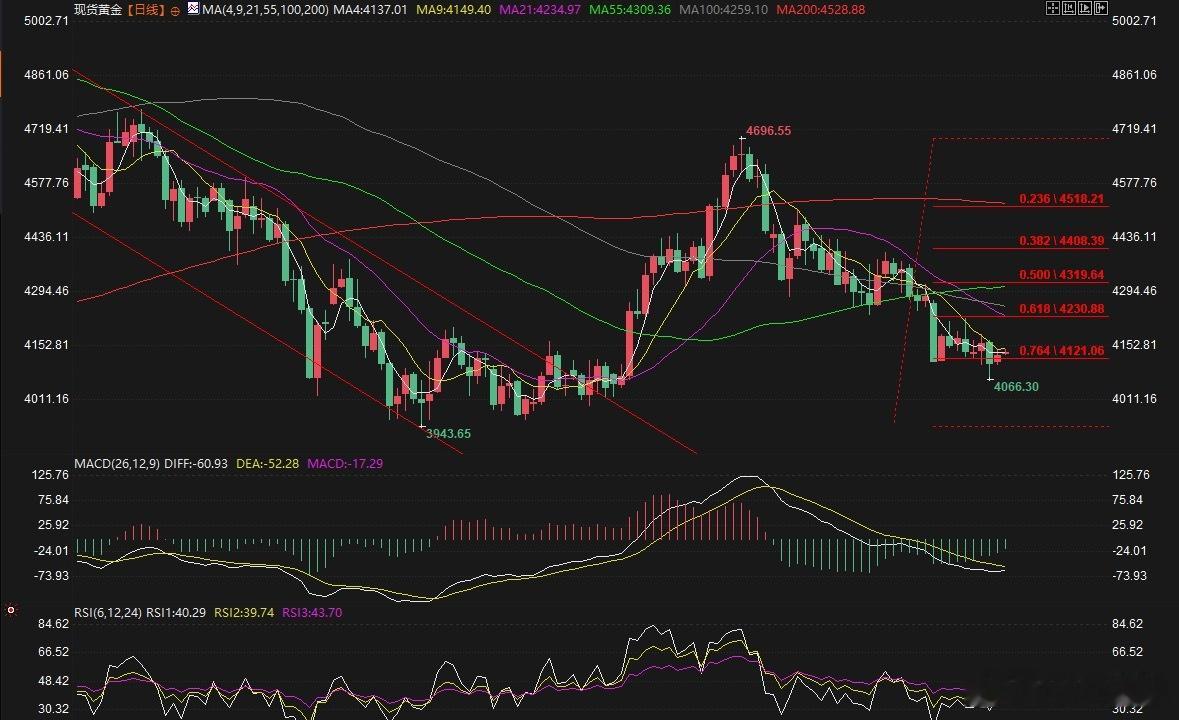Click the 4861.06 label on the left price axis
Viewport: 1179px width, 720px height.
47,75
